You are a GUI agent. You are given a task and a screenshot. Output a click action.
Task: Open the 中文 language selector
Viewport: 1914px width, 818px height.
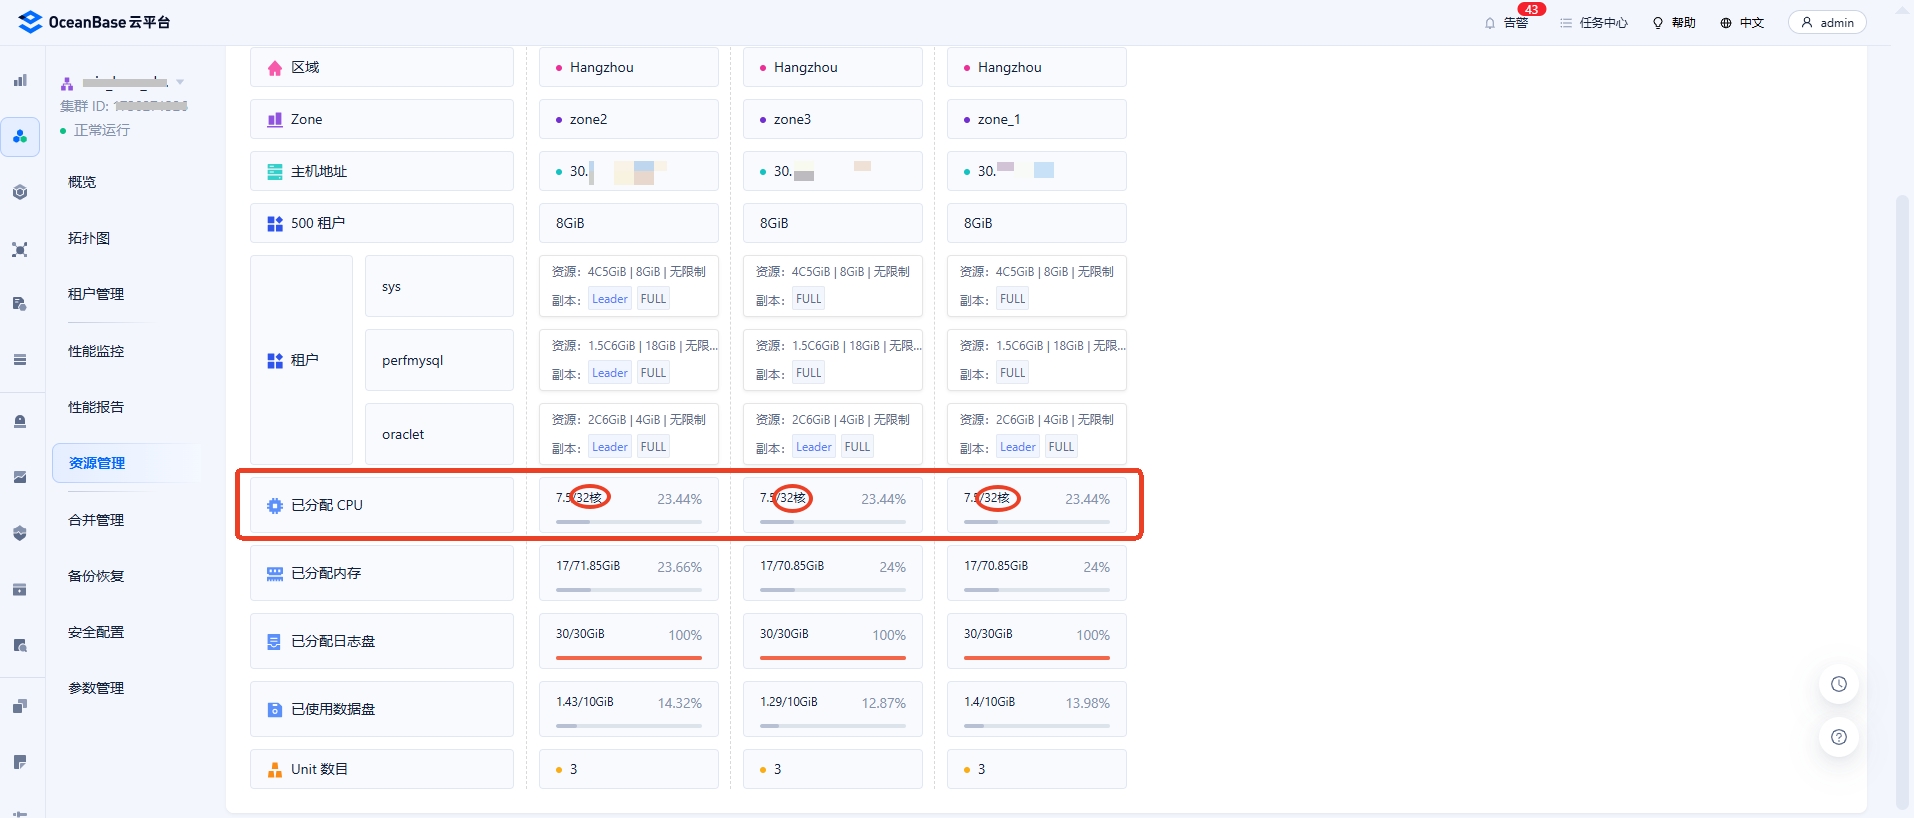[x=1742, y=23]
